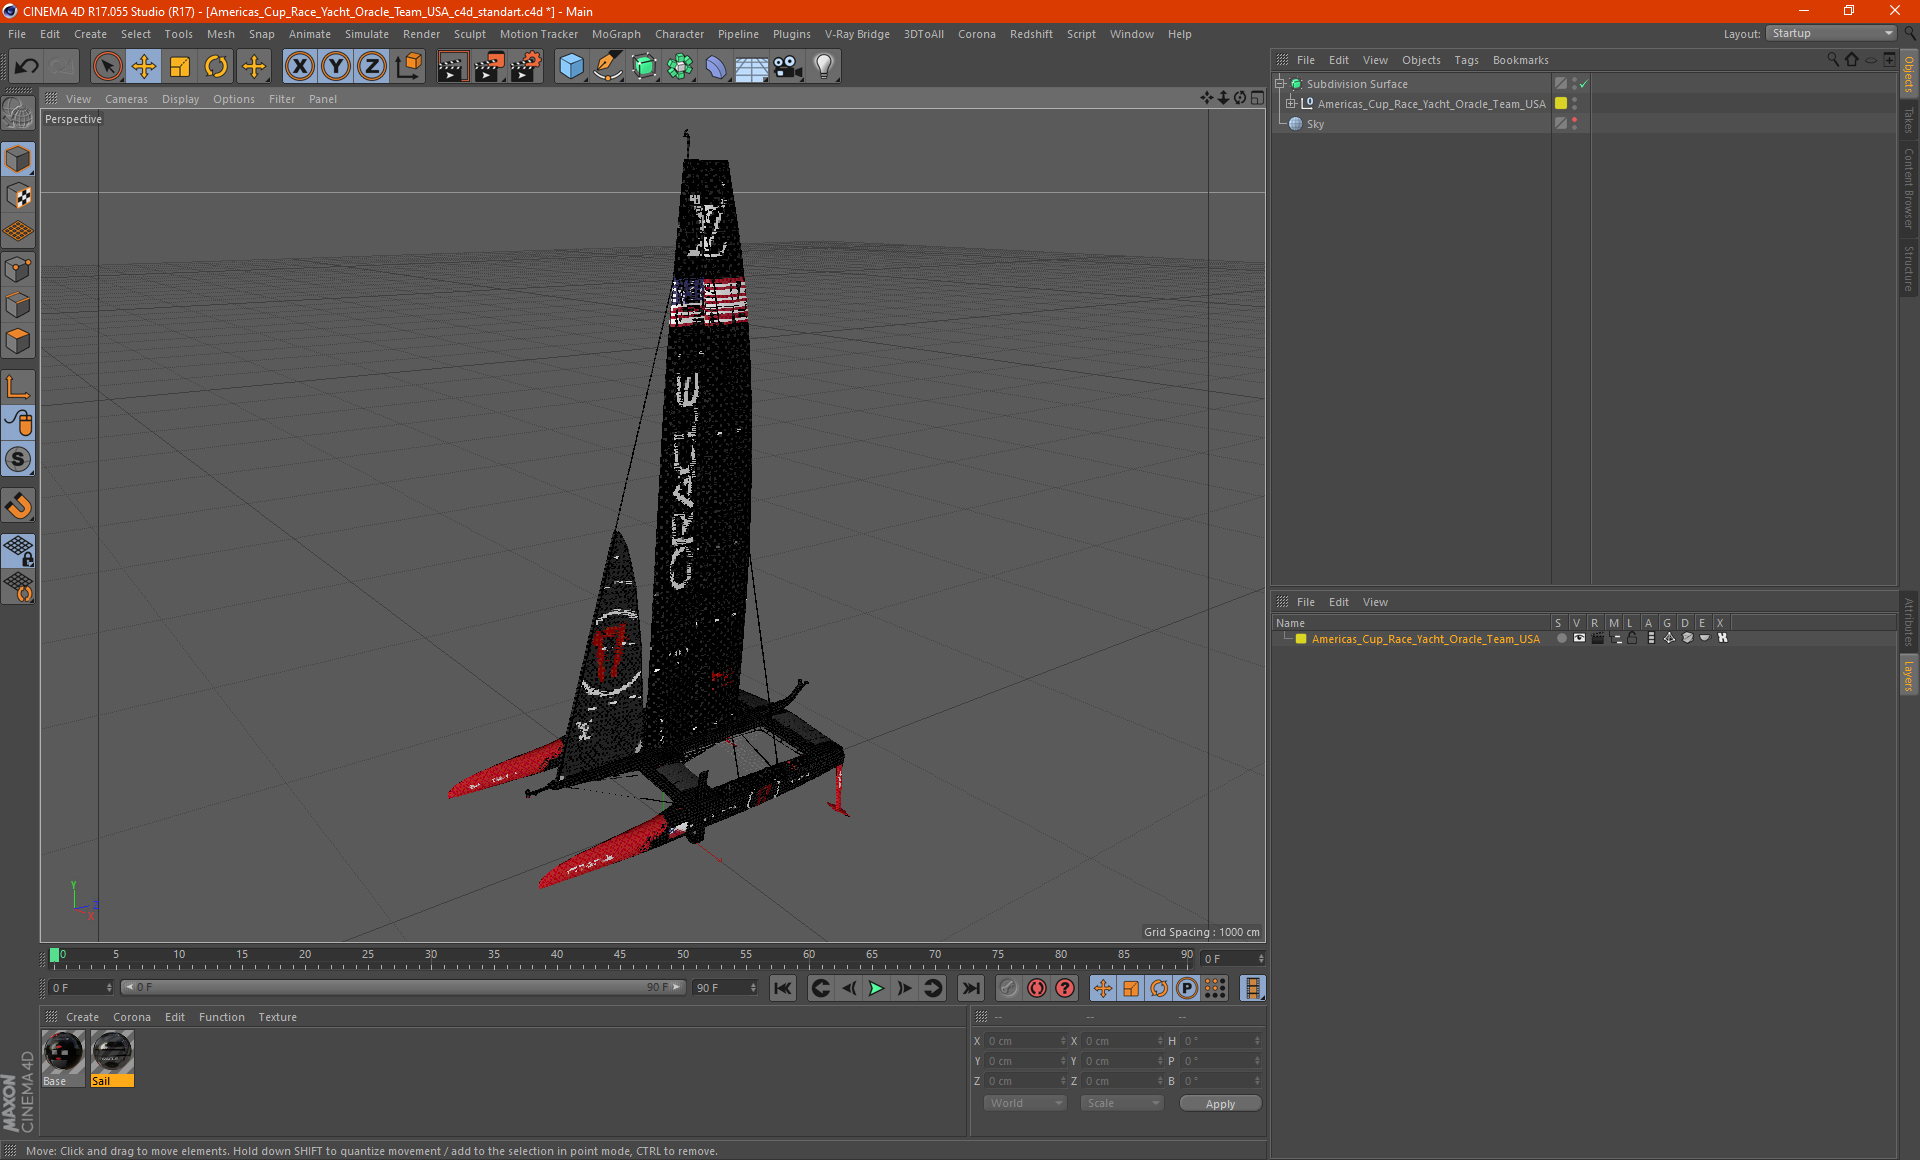Select the Move tool
Viewport: 1920px width, 1160px height.
pos(144,67)
